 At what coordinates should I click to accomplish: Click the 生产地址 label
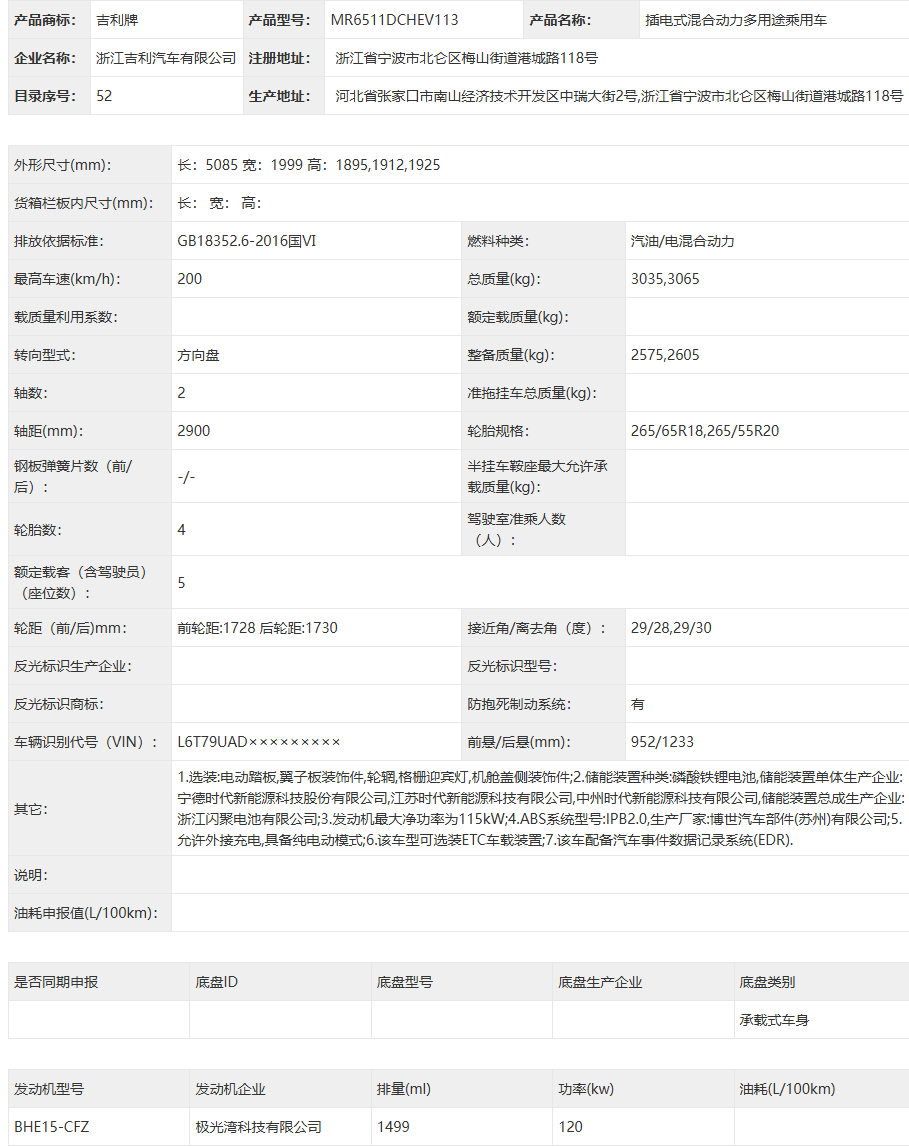click(x=279, y=96)
